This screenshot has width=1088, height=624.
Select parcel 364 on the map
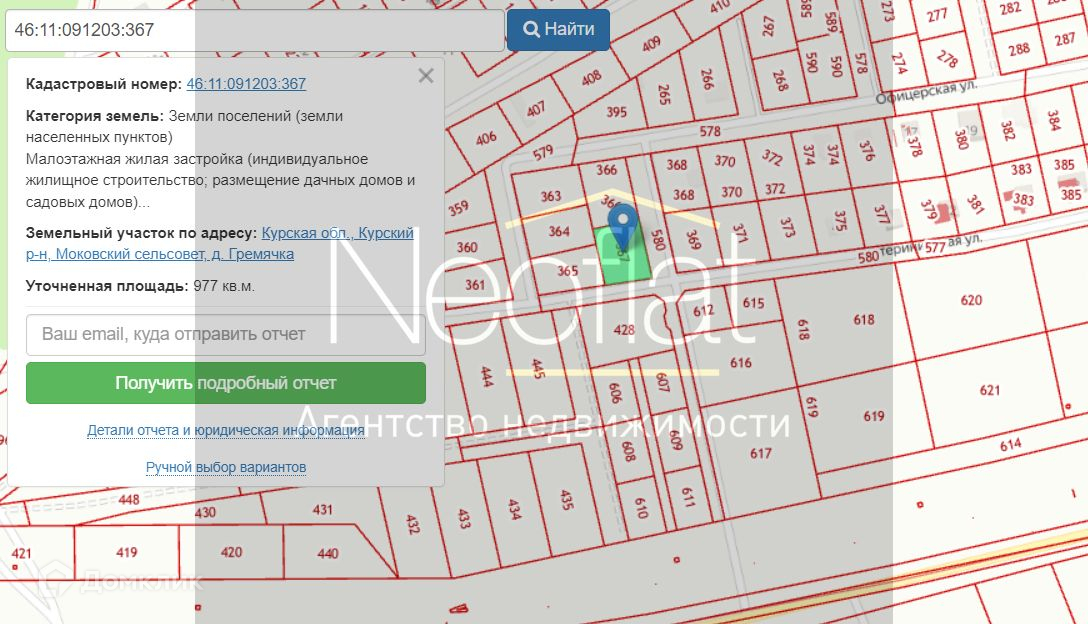(559, 231)
